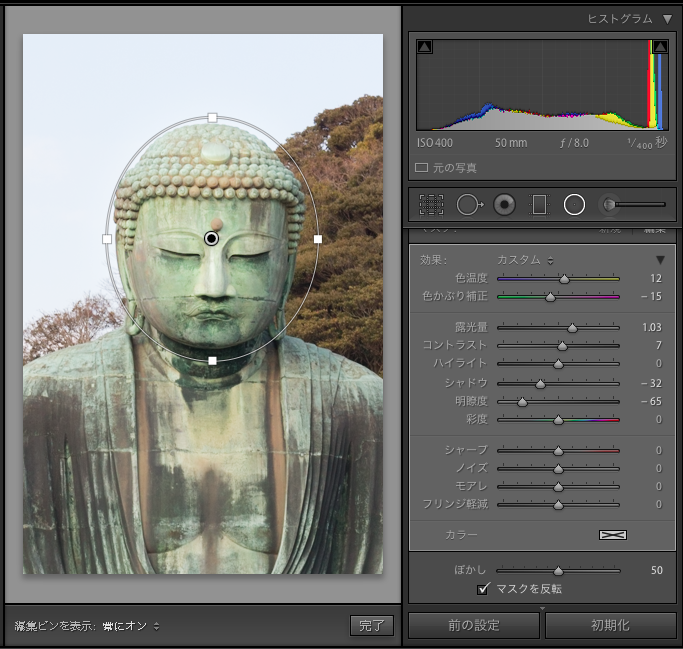
Task: Click the フリンジ軽減 slider handle
Action: (558, 505)
